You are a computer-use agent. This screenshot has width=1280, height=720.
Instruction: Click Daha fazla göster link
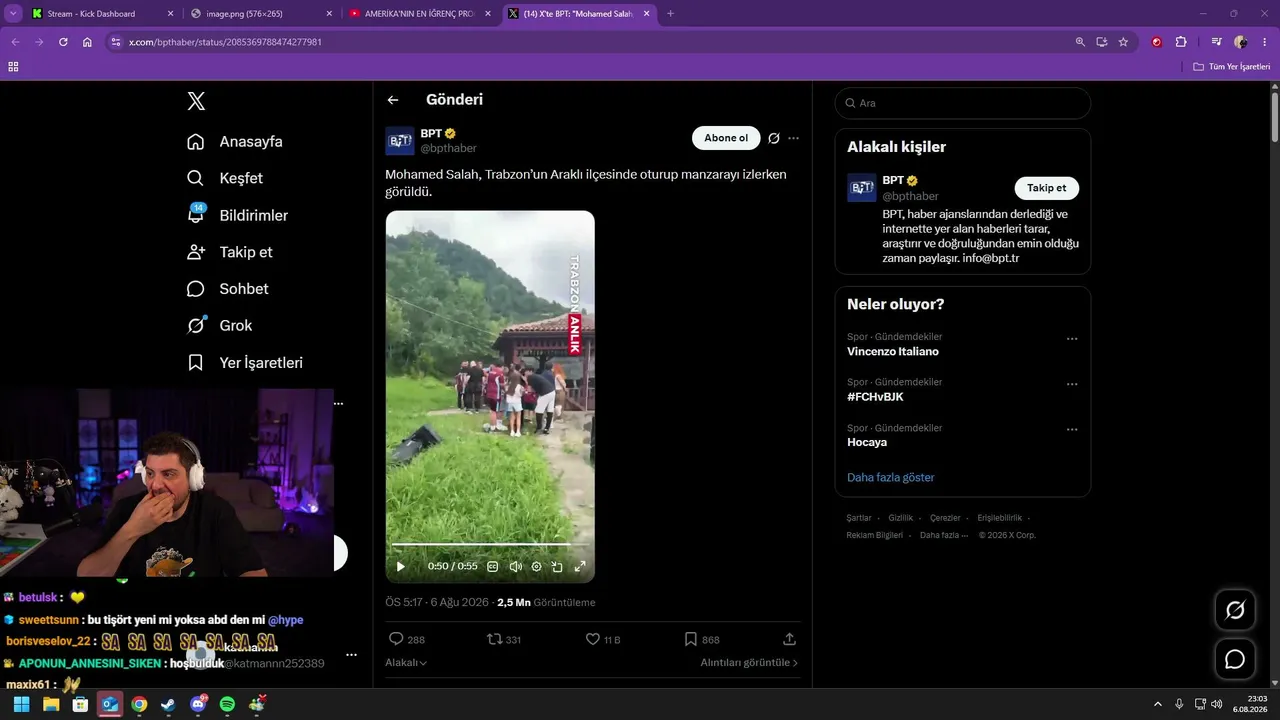[x=890, y=477]
